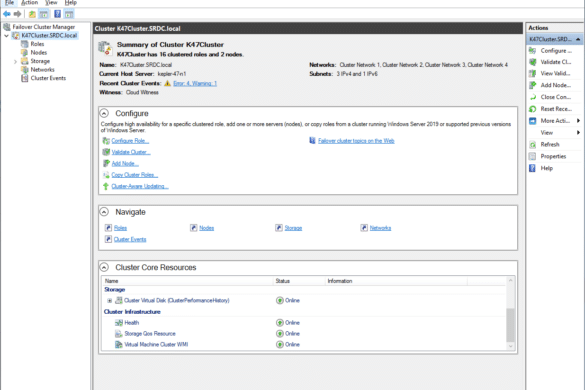Viewport: 585px width, 390px height.
Task: Select Nodes in the left tree
Action: [x=39, y=53]
